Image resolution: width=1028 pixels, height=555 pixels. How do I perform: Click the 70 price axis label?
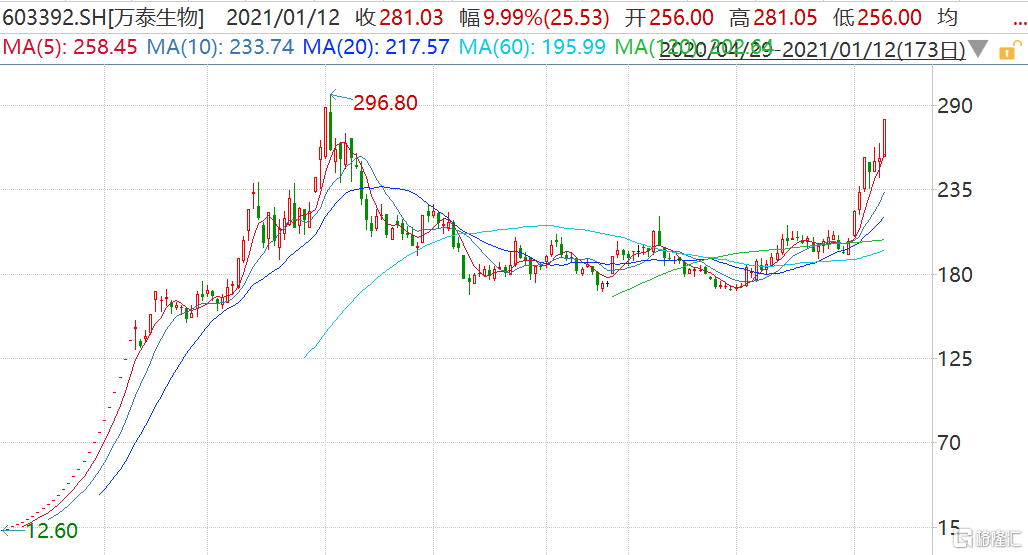(x=949, y=443)
